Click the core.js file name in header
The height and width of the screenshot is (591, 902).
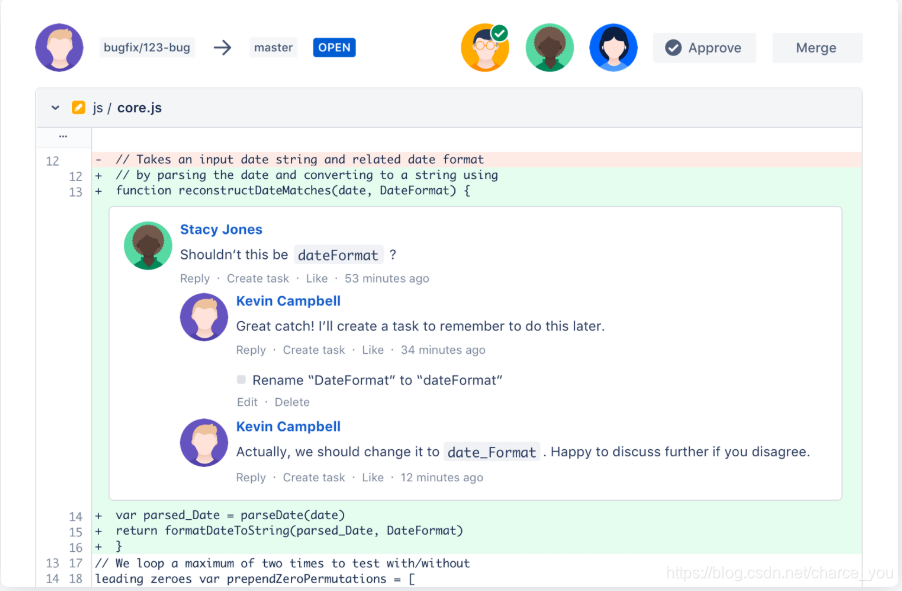(x=139, y=108)
